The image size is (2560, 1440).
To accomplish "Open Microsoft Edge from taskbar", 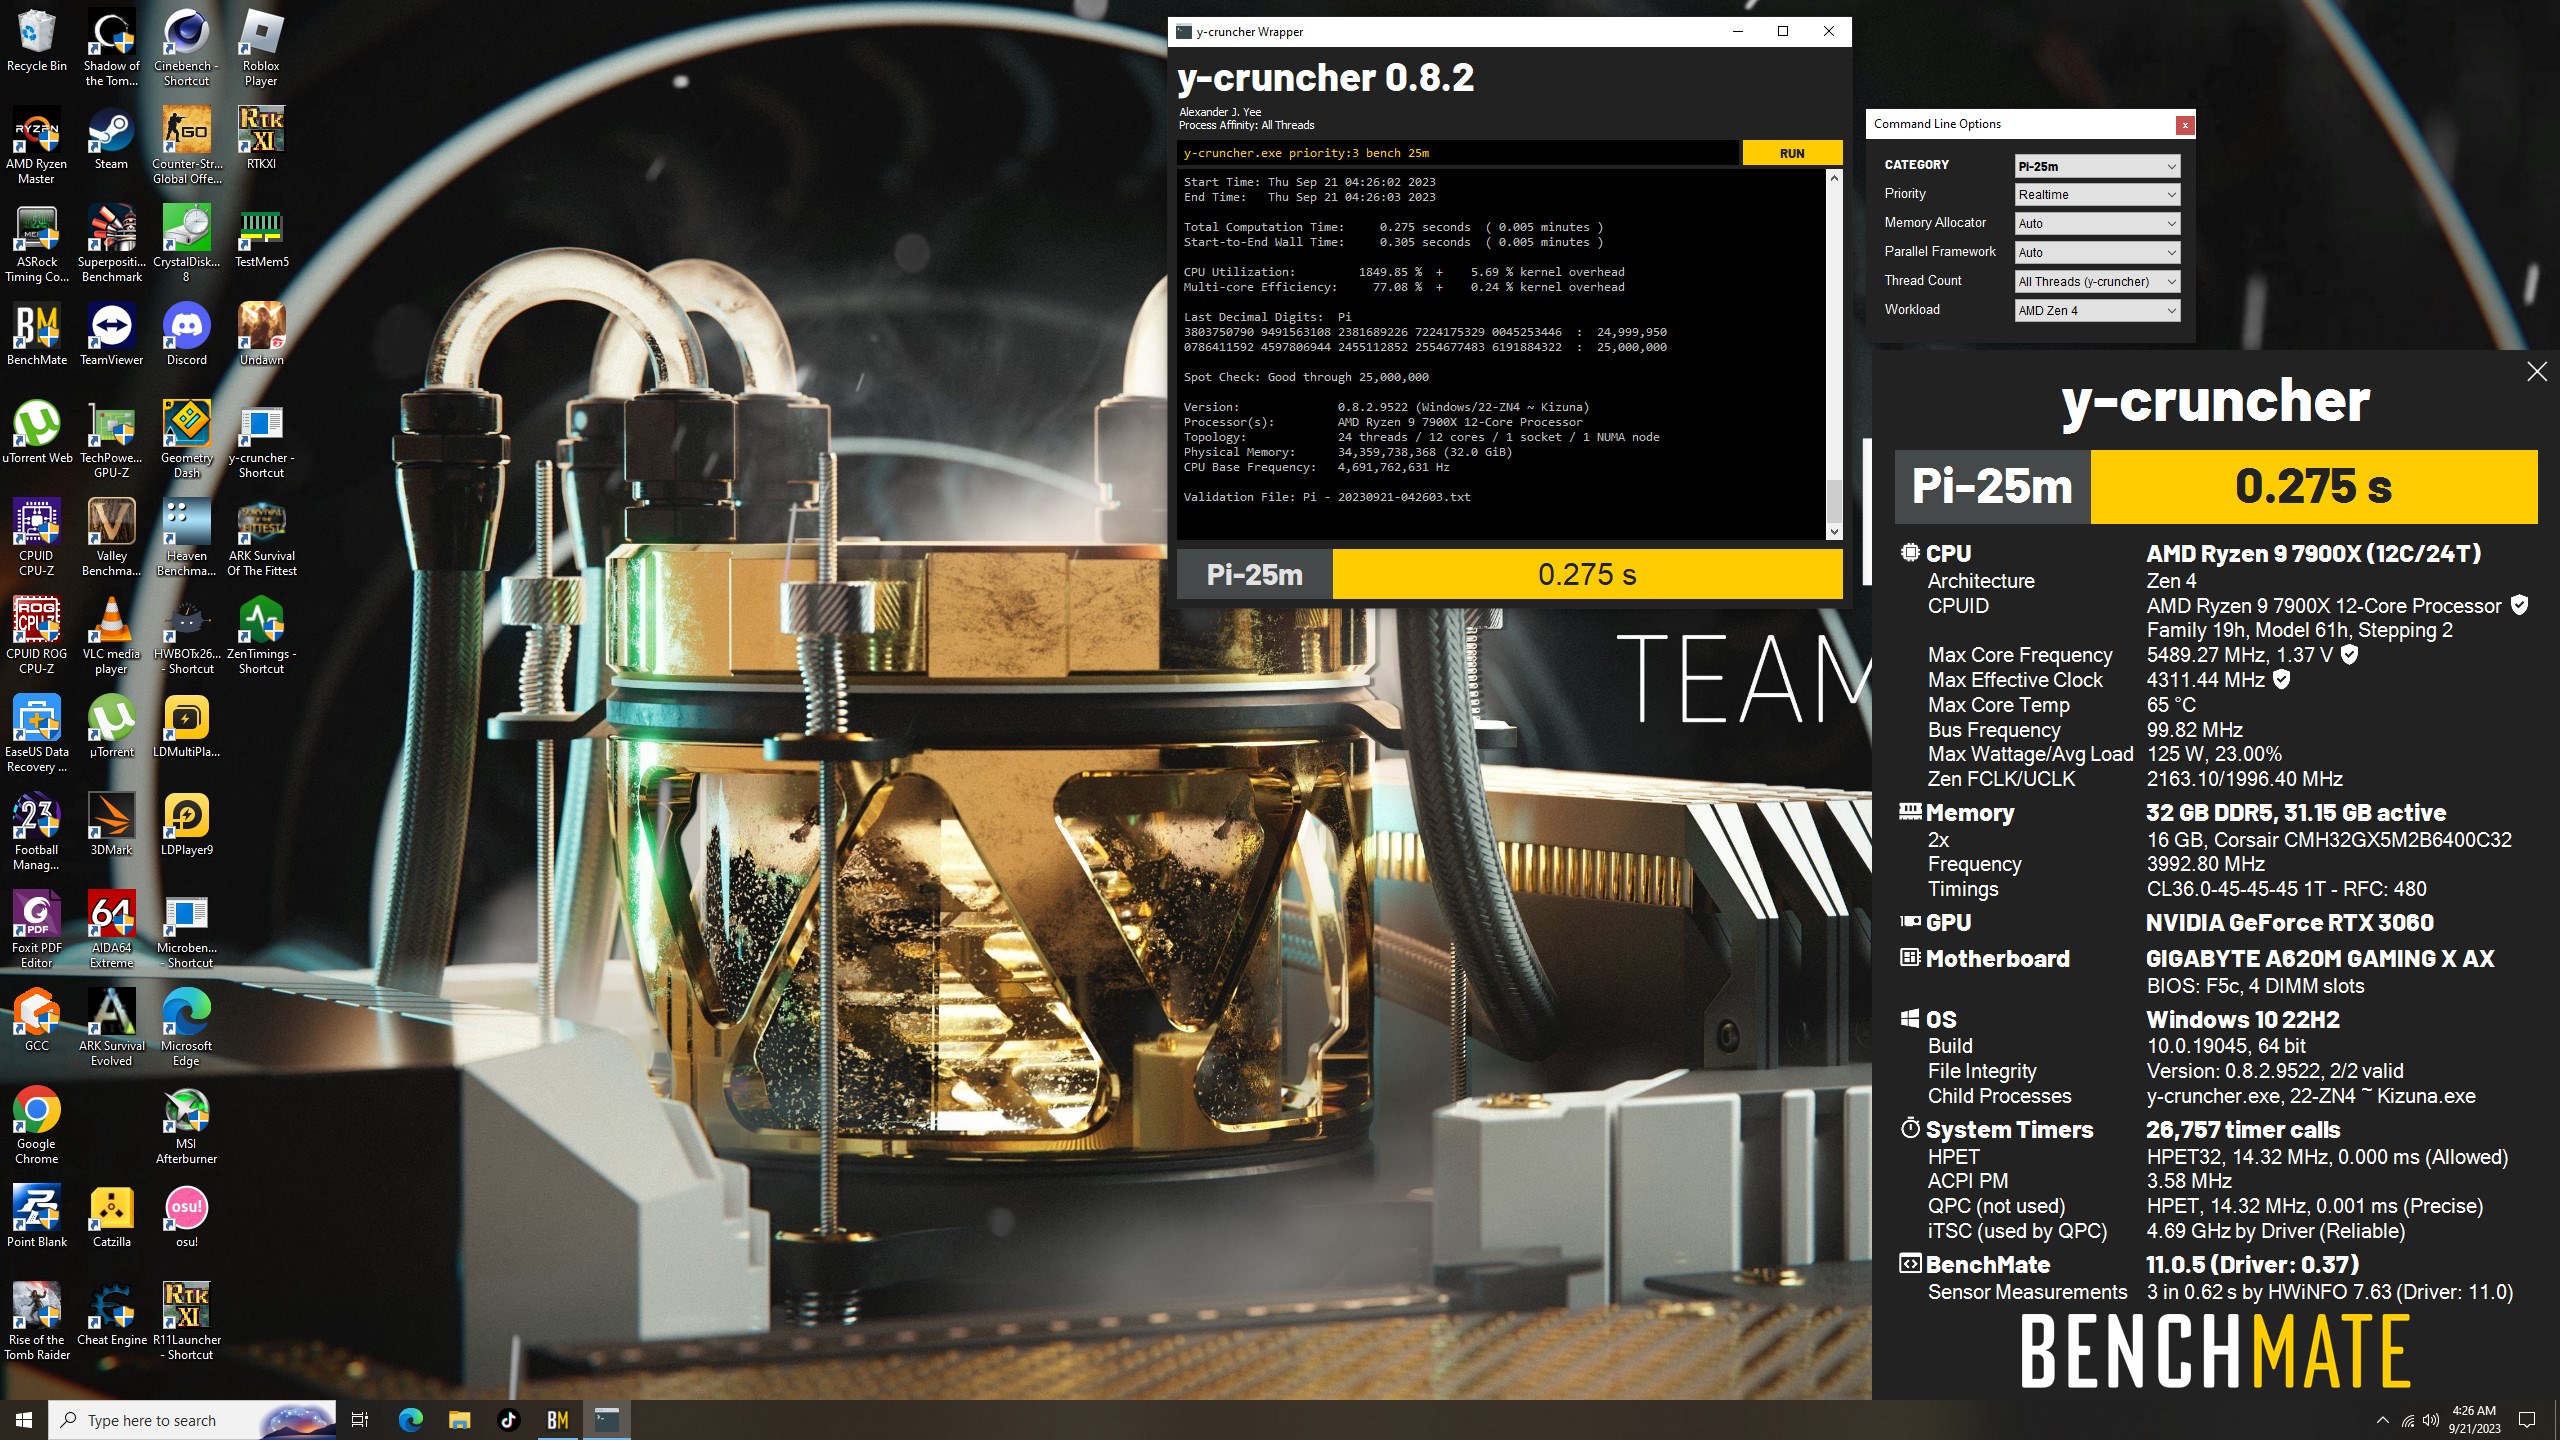I will (410, 1420).
